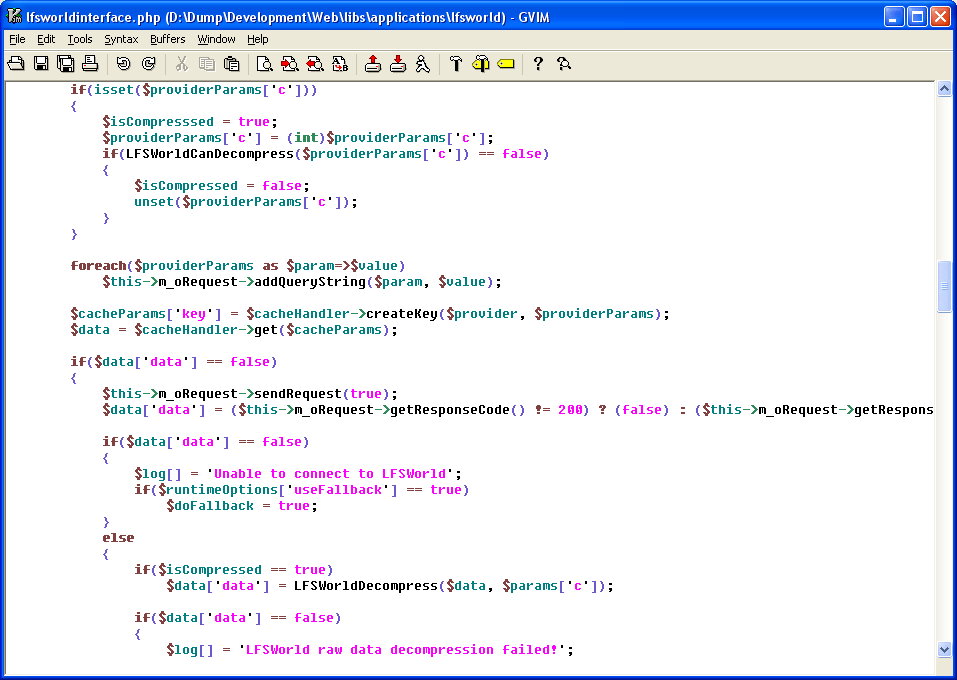Click the text '$isCompresssed = true;'
This screenshot has height=680, width=957.
point(190,121)
